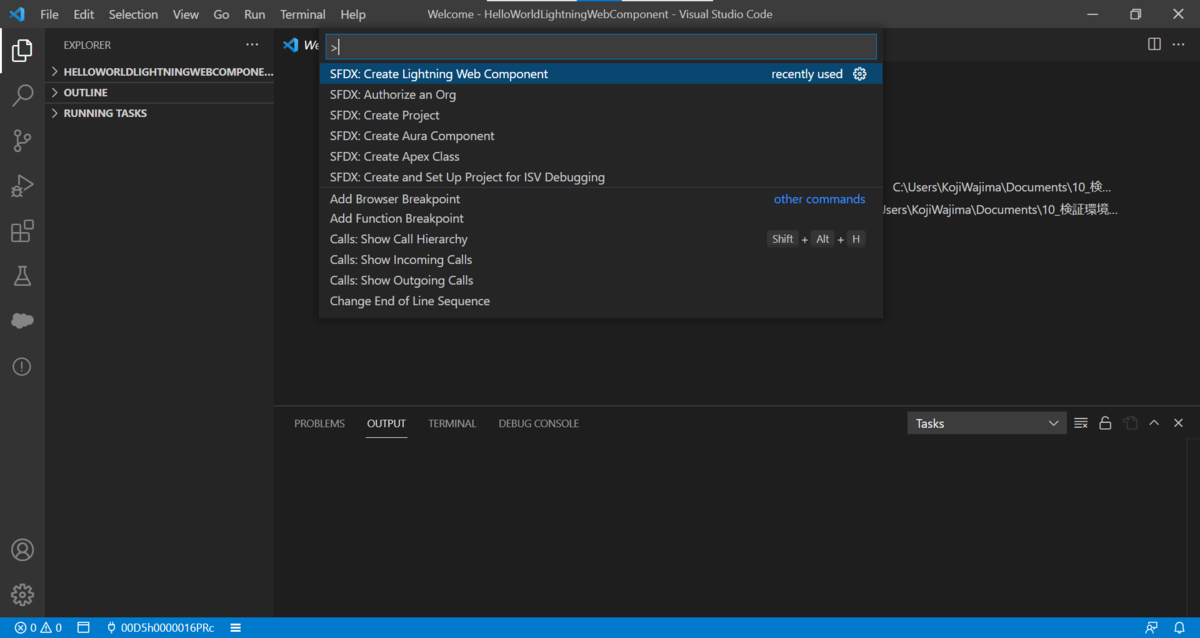Open the Source Control view
1200x638 pixels.
[x=22, y=141]
